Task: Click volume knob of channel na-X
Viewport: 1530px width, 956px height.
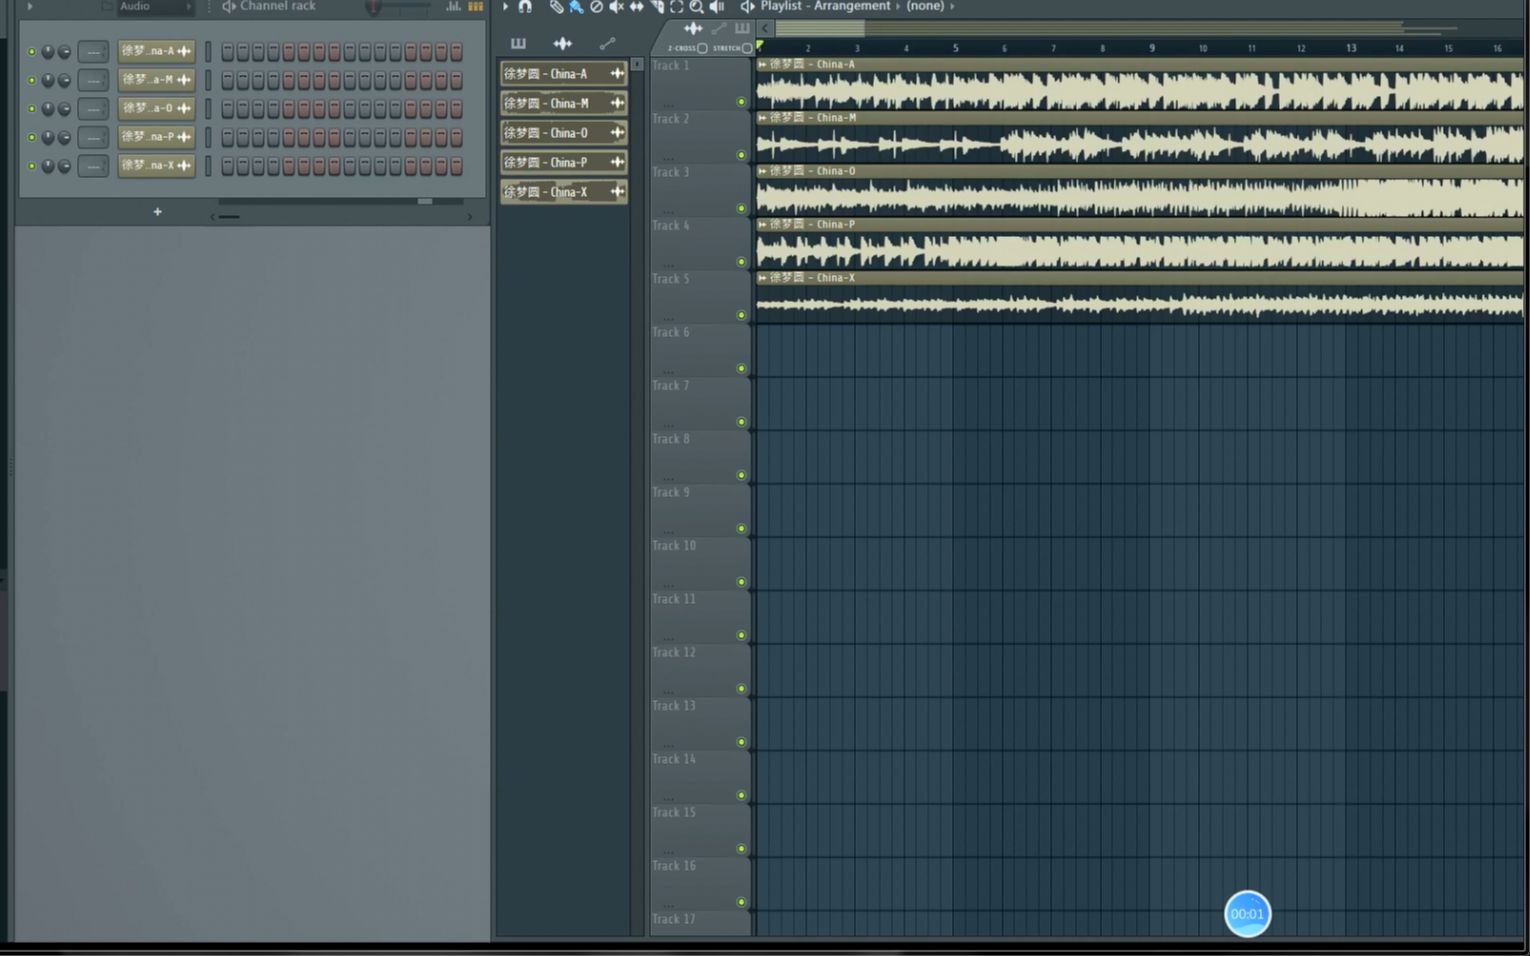Action: 64,165
